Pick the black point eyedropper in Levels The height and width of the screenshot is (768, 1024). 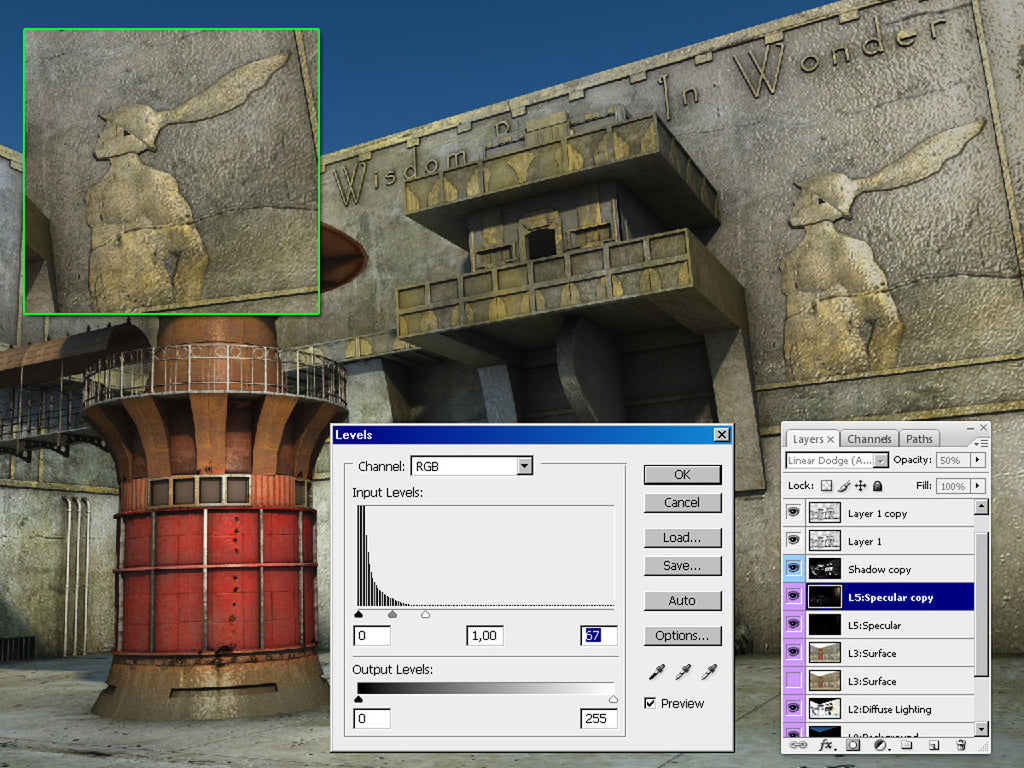pos(659,673)
